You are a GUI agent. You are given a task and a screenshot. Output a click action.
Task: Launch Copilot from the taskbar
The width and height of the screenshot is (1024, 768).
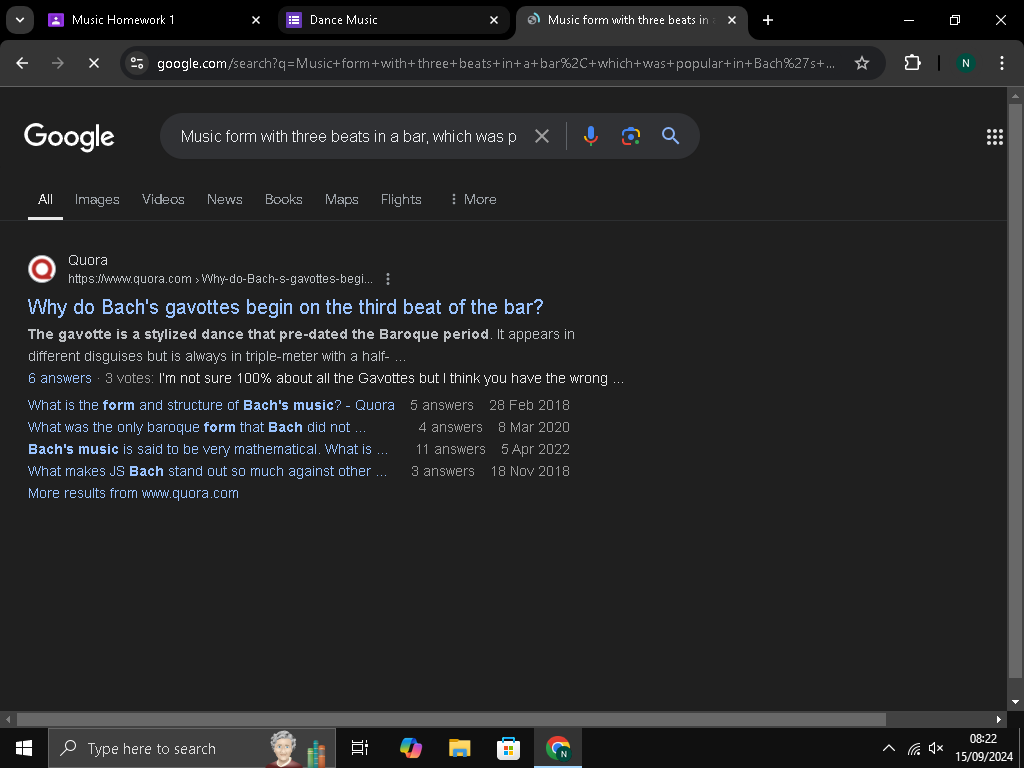point(411,748)
